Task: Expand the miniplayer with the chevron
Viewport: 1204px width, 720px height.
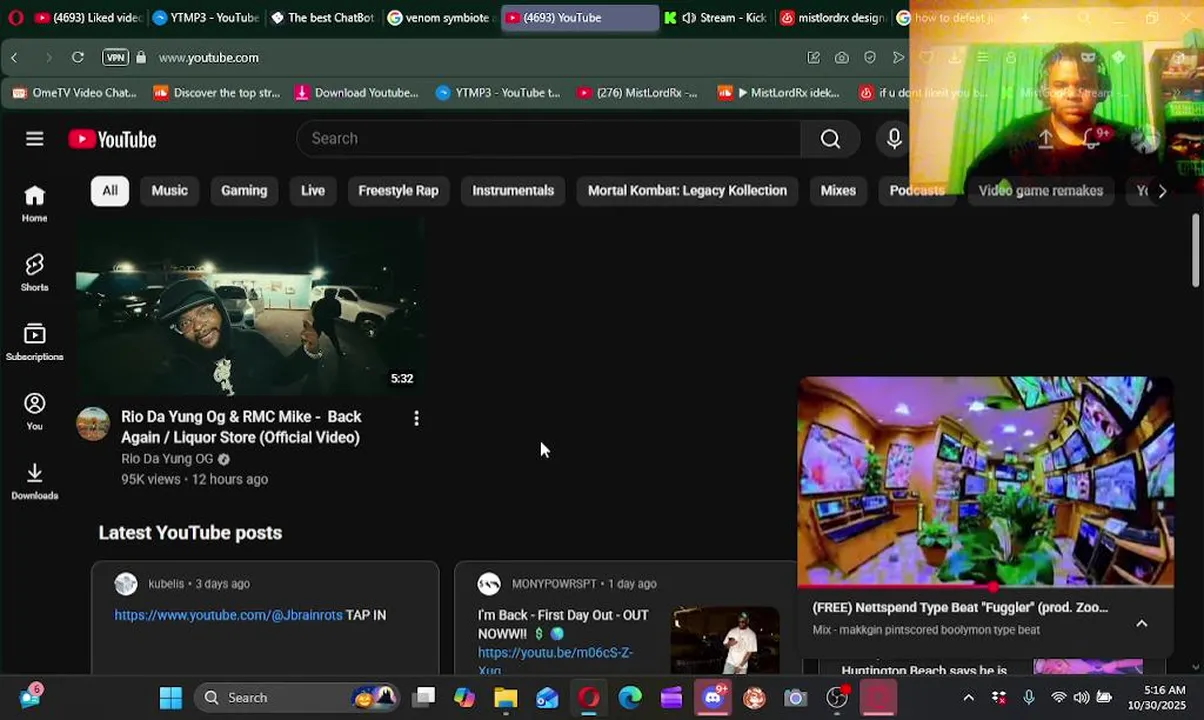Action: click(1141, 623)
